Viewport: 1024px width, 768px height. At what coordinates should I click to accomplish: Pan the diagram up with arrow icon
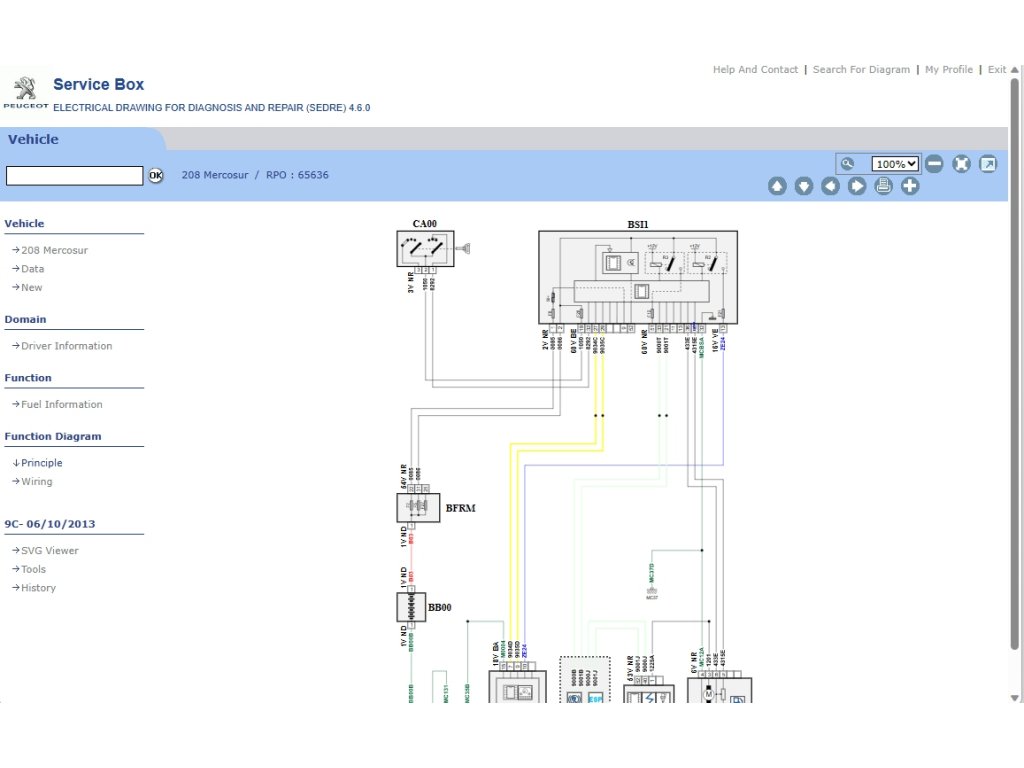pyautogui.click(x=777, y=186)
